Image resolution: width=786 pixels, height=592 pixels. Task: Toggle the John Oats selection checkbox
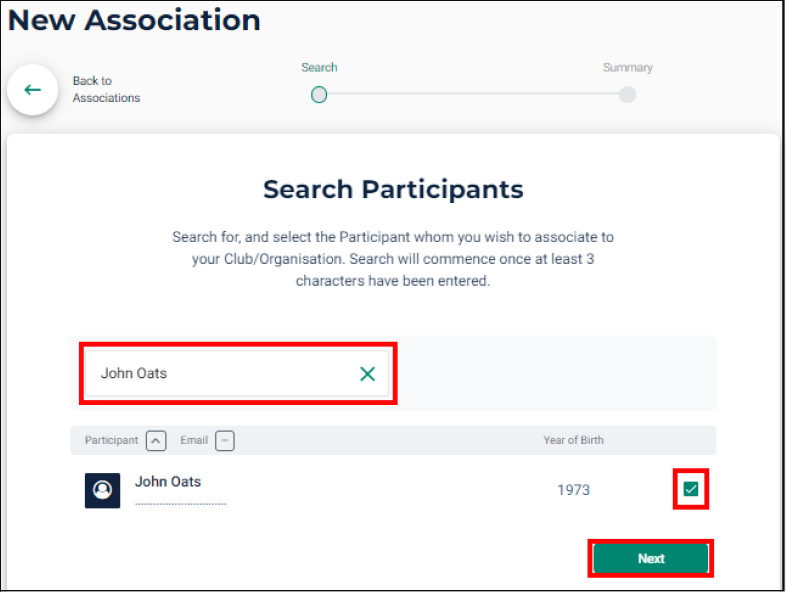coord(691,489)
